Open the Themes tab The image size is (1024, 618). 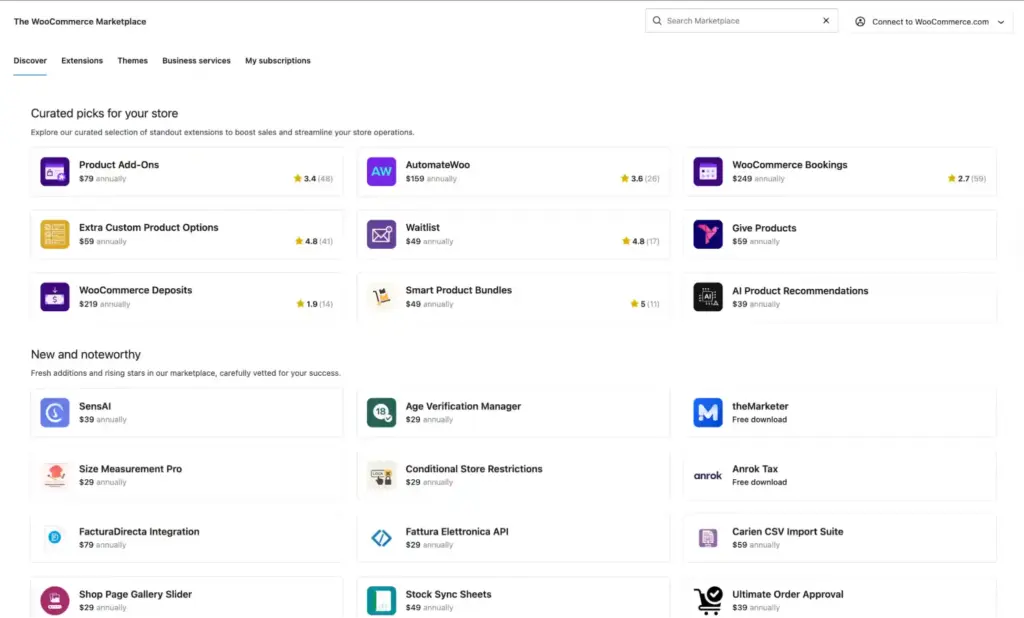click(132, 60)
